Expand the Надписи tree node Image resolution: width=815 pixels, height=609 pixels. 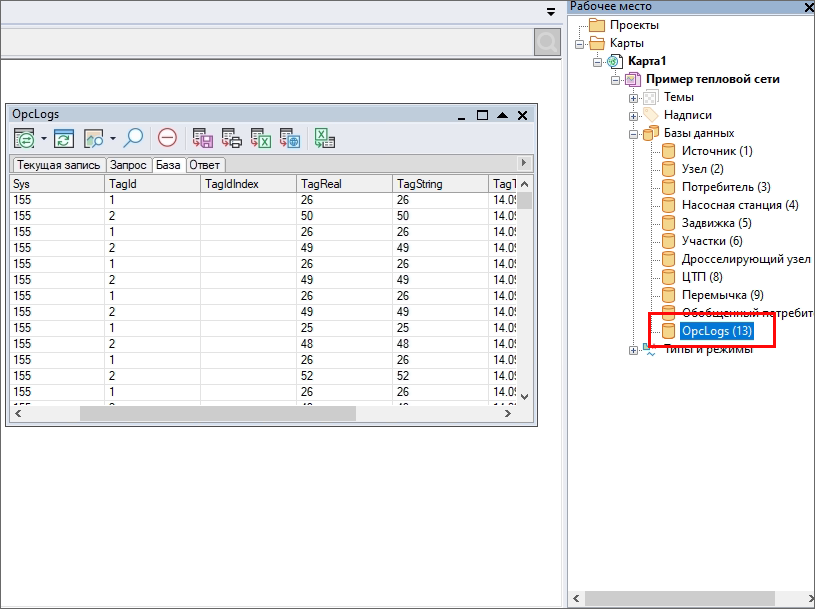pyautogui.click(x=633, y=116)
